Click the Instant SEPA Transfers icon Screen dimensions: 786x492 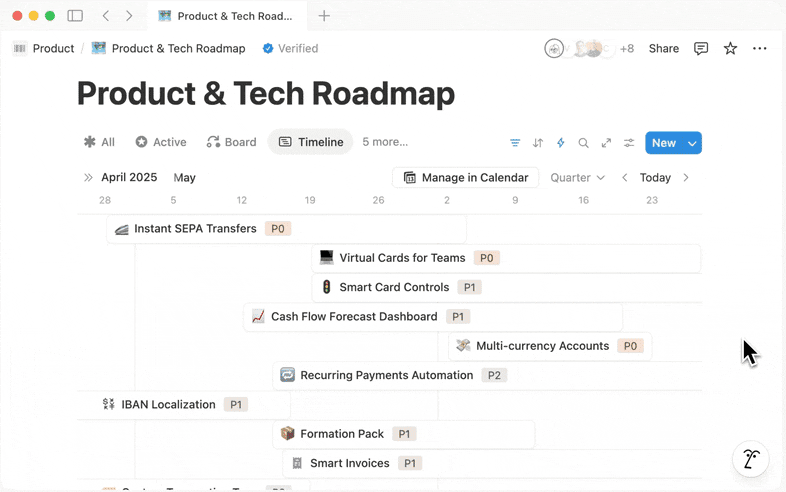tap(121, 229)
